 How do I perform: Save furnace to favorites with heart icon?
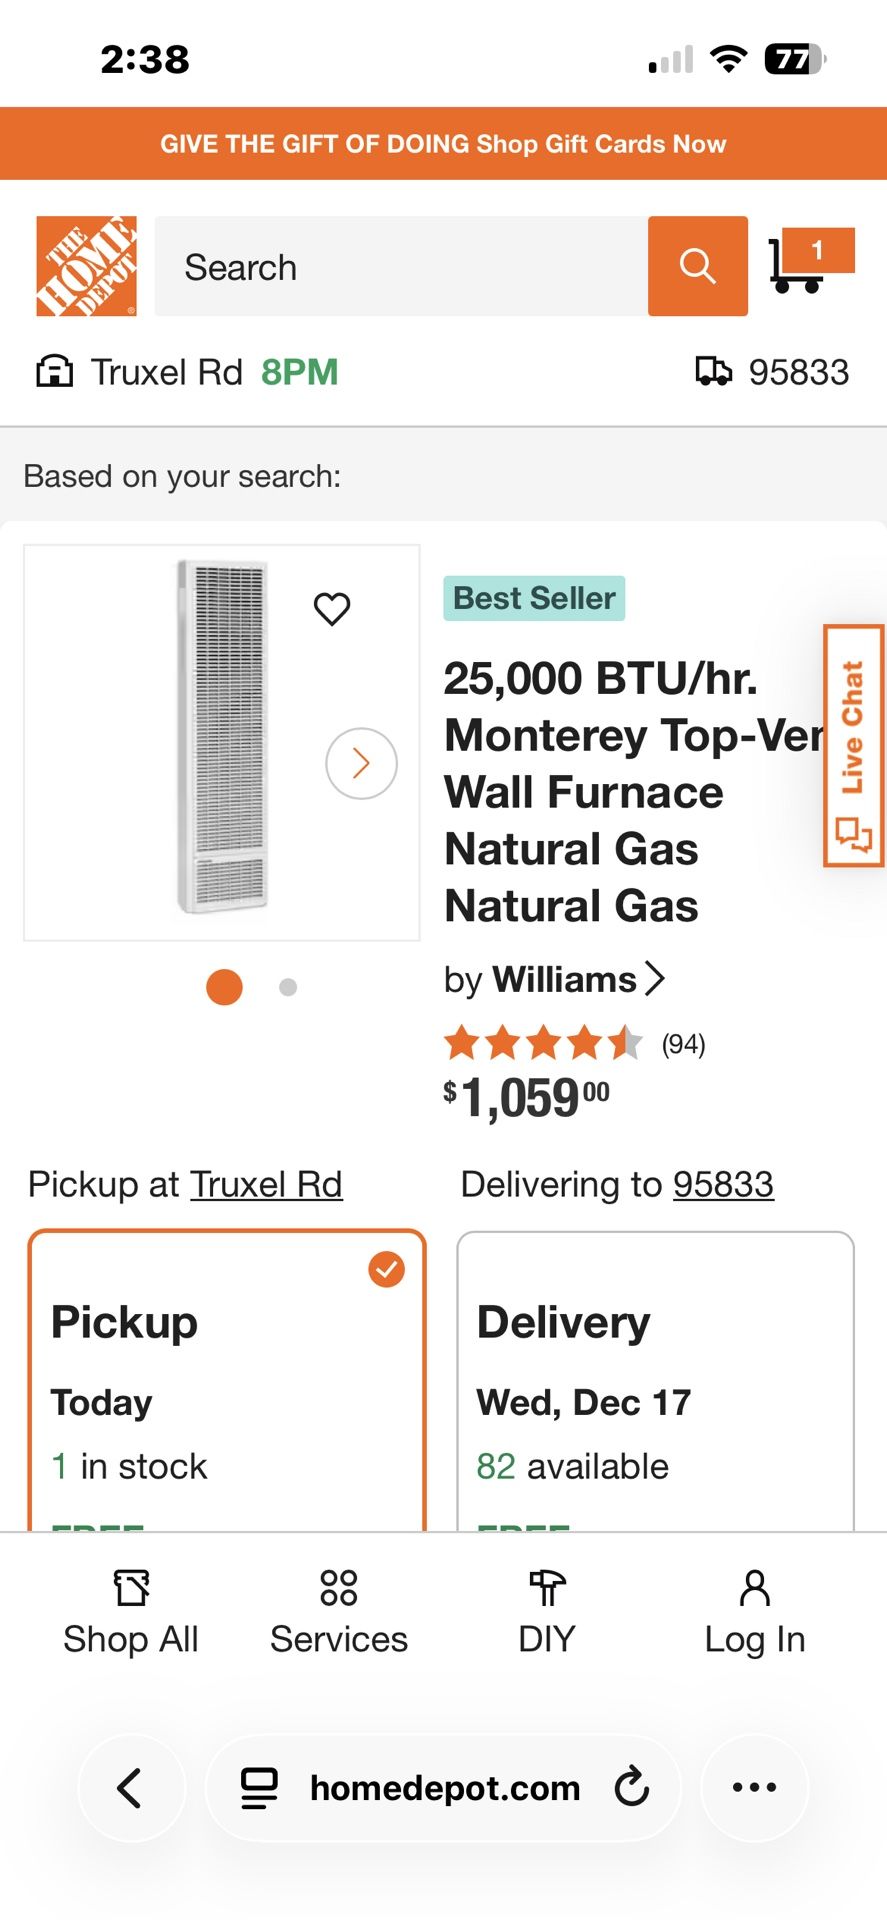coord(332,608)
